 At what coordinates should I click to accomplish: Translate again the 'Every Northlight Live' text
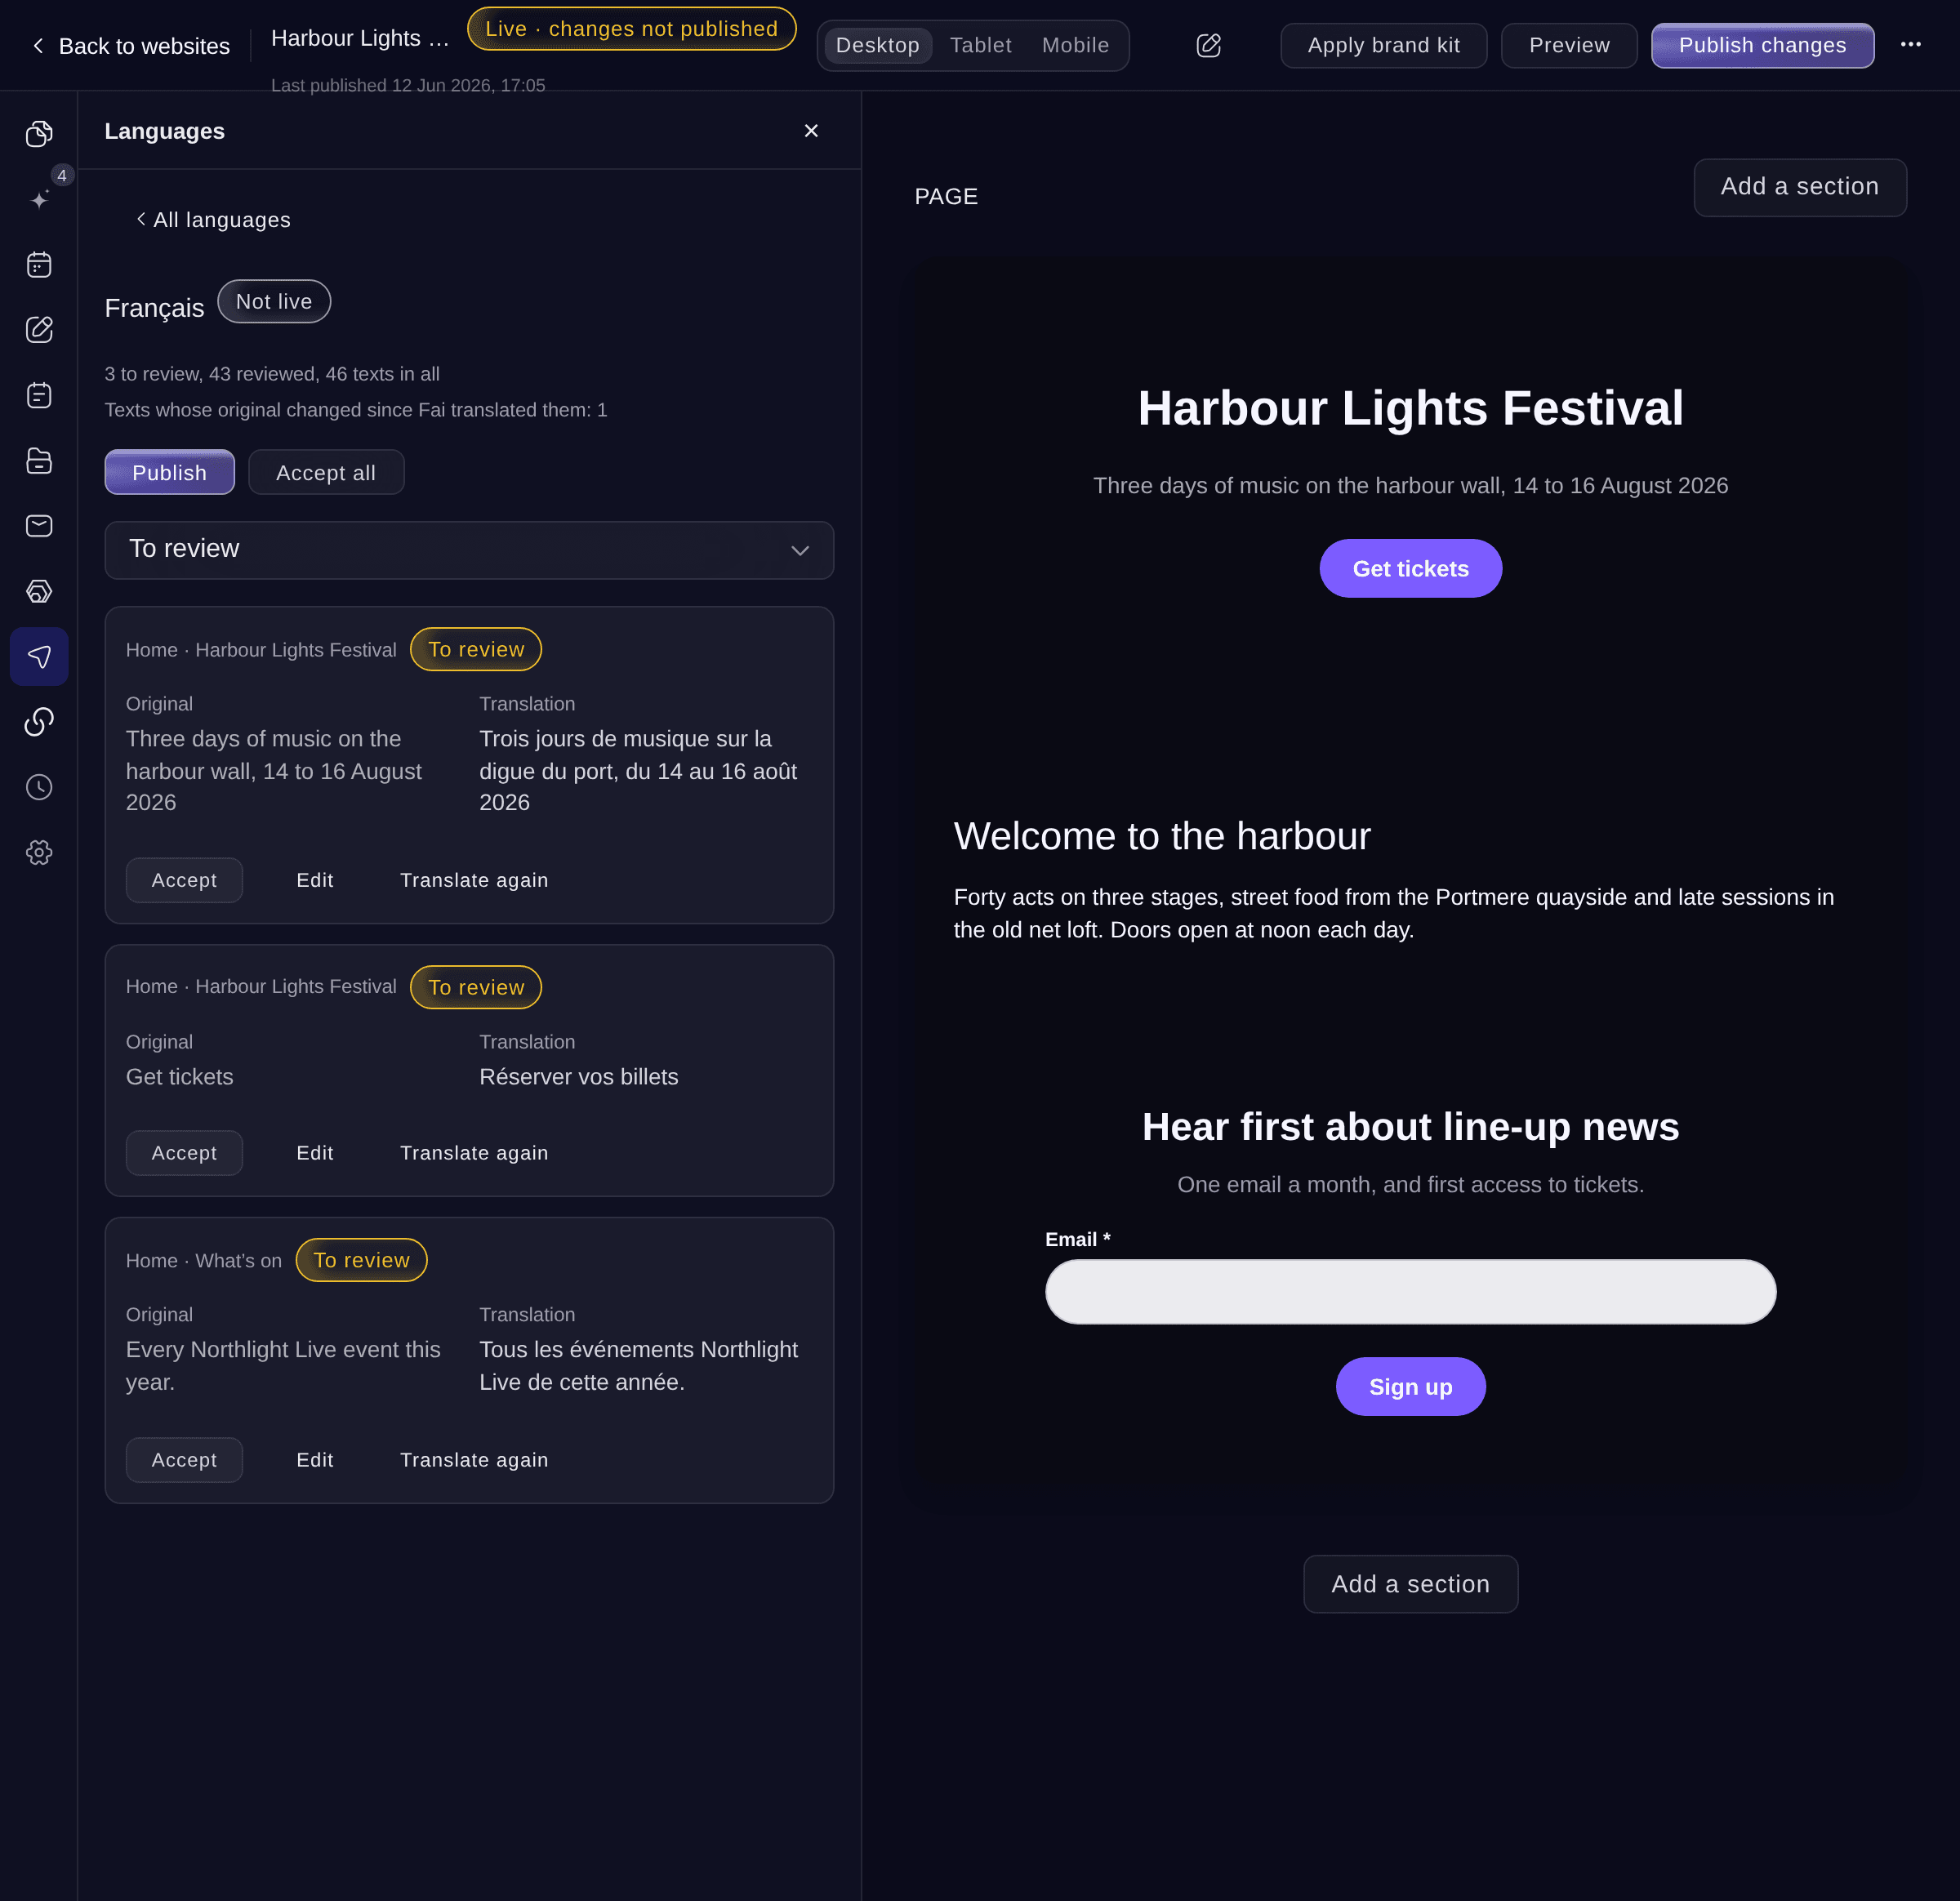(x=474, y=1460)
